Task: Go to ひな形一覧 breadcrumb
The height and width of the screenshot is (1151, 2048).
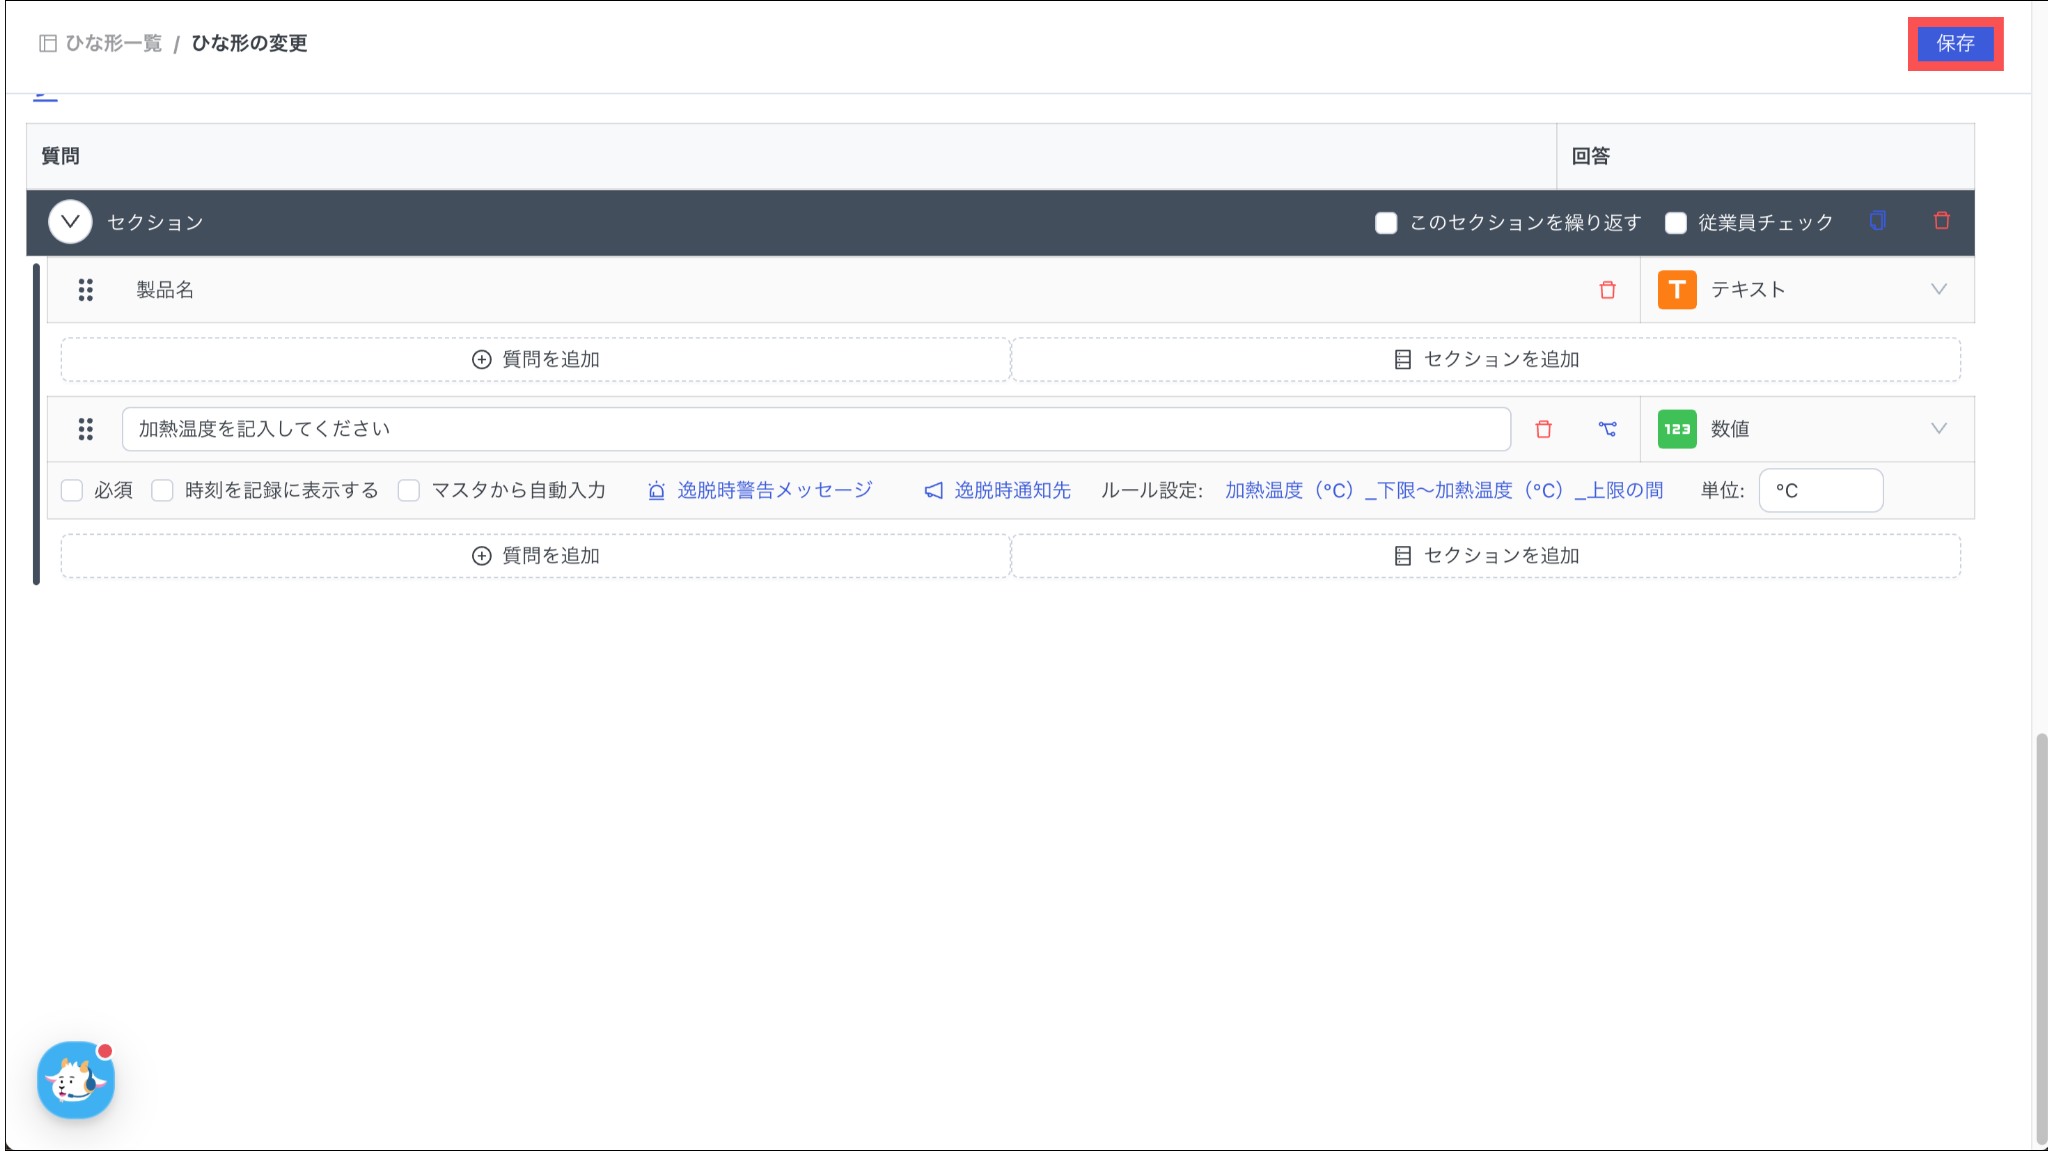Action: [113, 43]
